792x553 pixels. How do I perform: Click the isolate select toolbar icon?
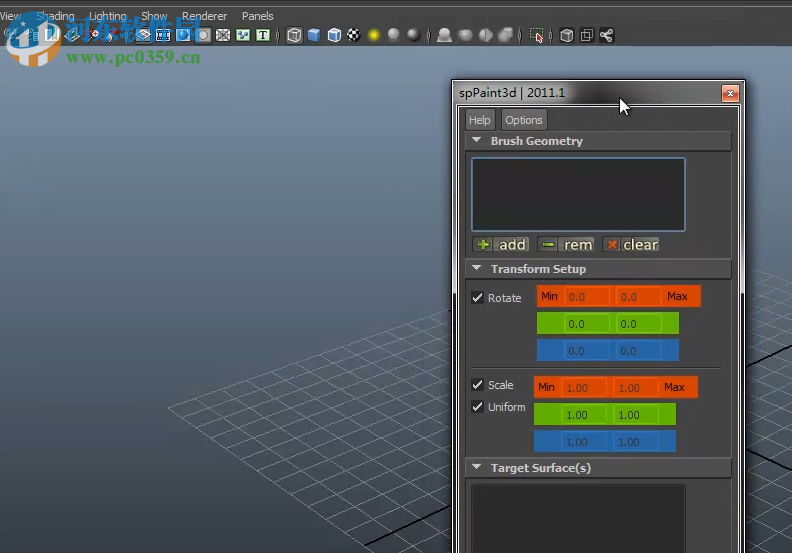(x=537, y=35)
